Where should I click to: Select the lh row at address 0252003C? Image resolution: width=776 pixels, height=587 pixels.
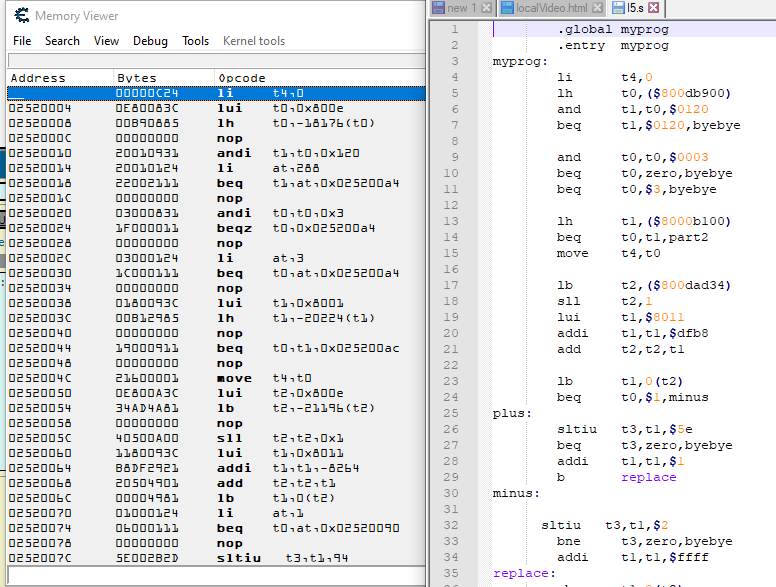click(216, 318)
